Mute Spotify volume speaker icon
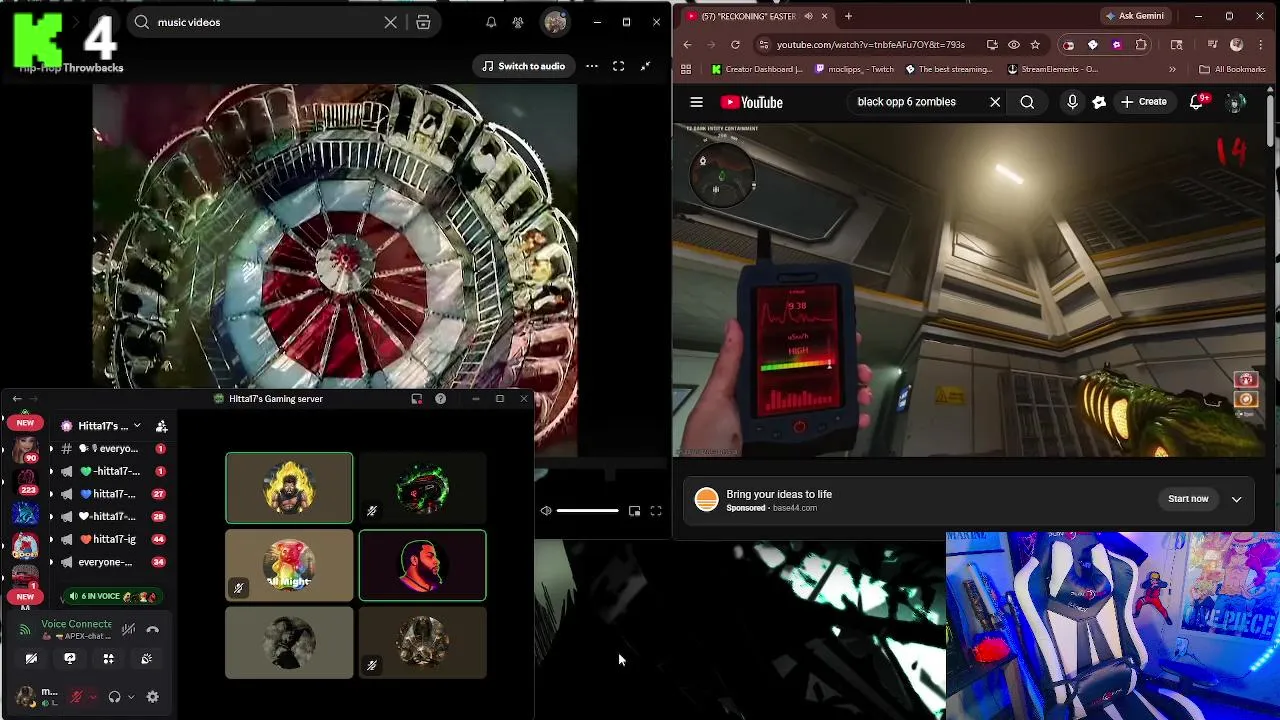The image size is (1280, 720). click(x=546, y=511)
